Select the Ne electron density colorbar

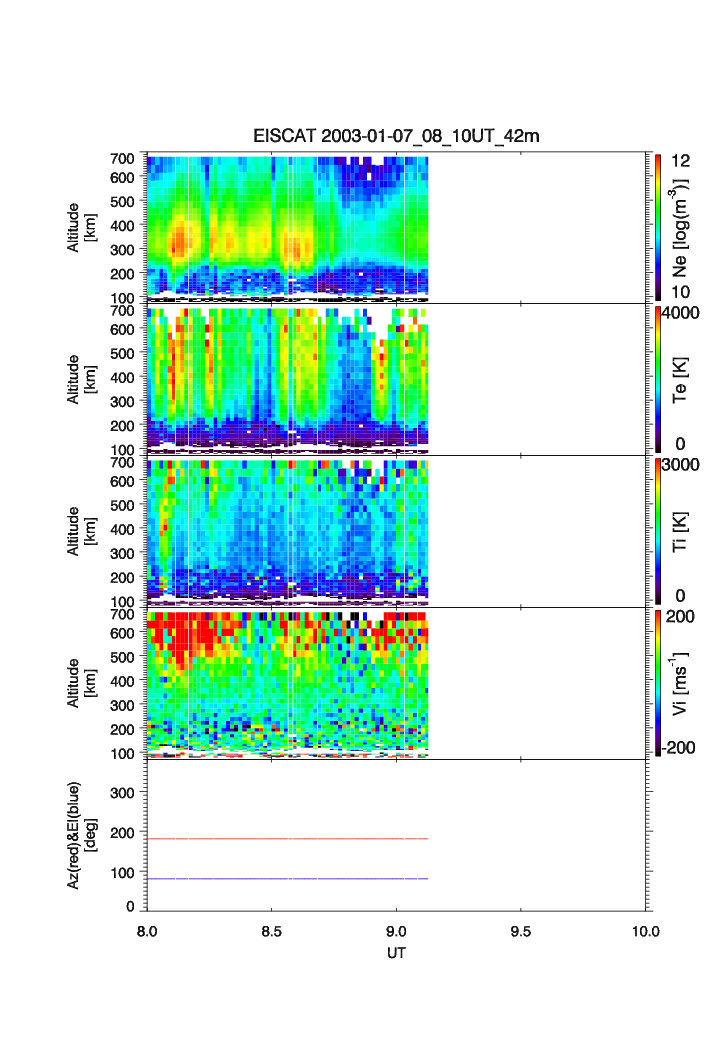[x=657, y=226]
